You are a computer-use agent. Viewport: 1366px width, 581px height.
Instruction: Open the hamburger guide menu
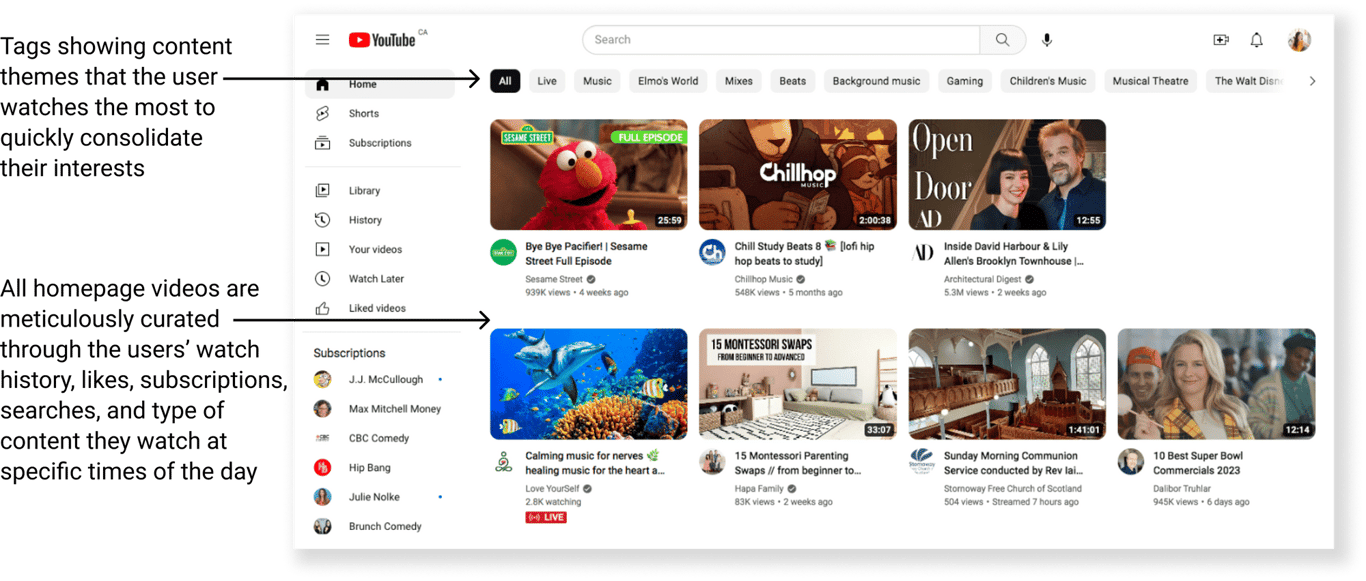[322, 40]
